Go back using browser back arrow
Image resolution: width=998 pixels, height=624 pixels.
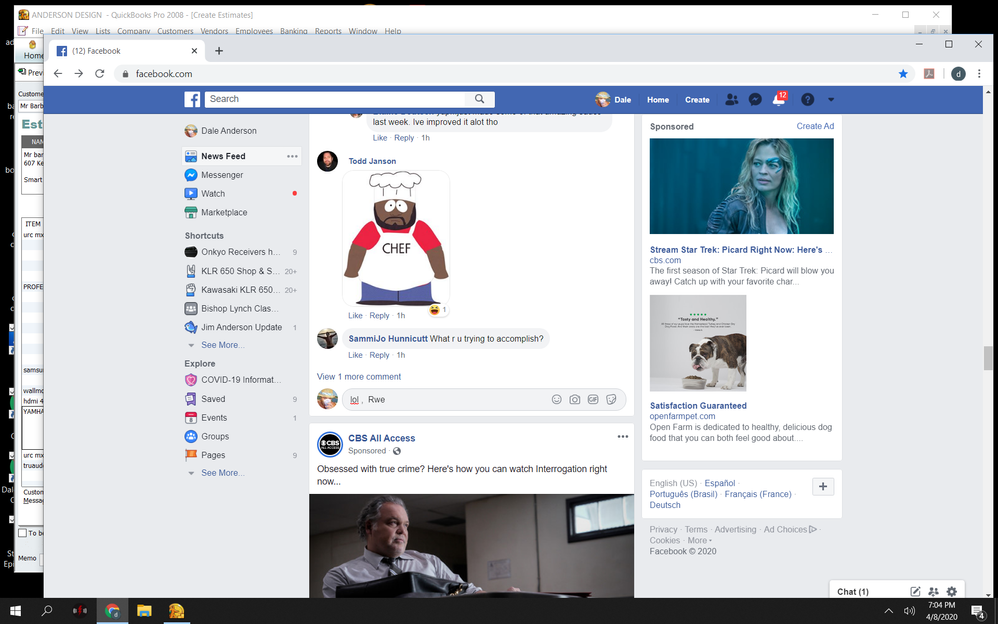tap(58, 73)
